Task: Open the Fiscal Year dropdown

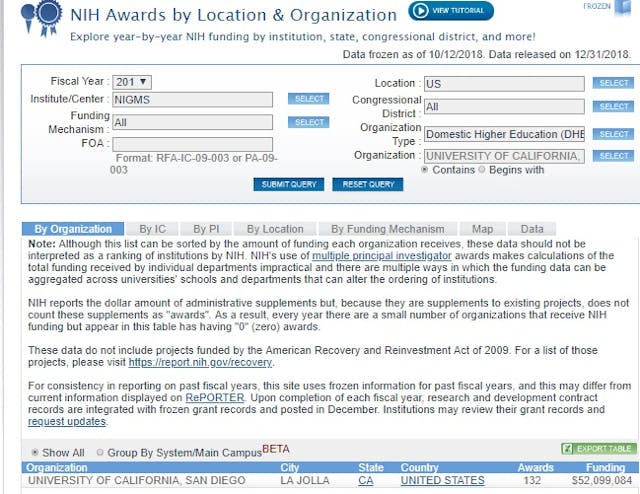Action: [132, 82]
